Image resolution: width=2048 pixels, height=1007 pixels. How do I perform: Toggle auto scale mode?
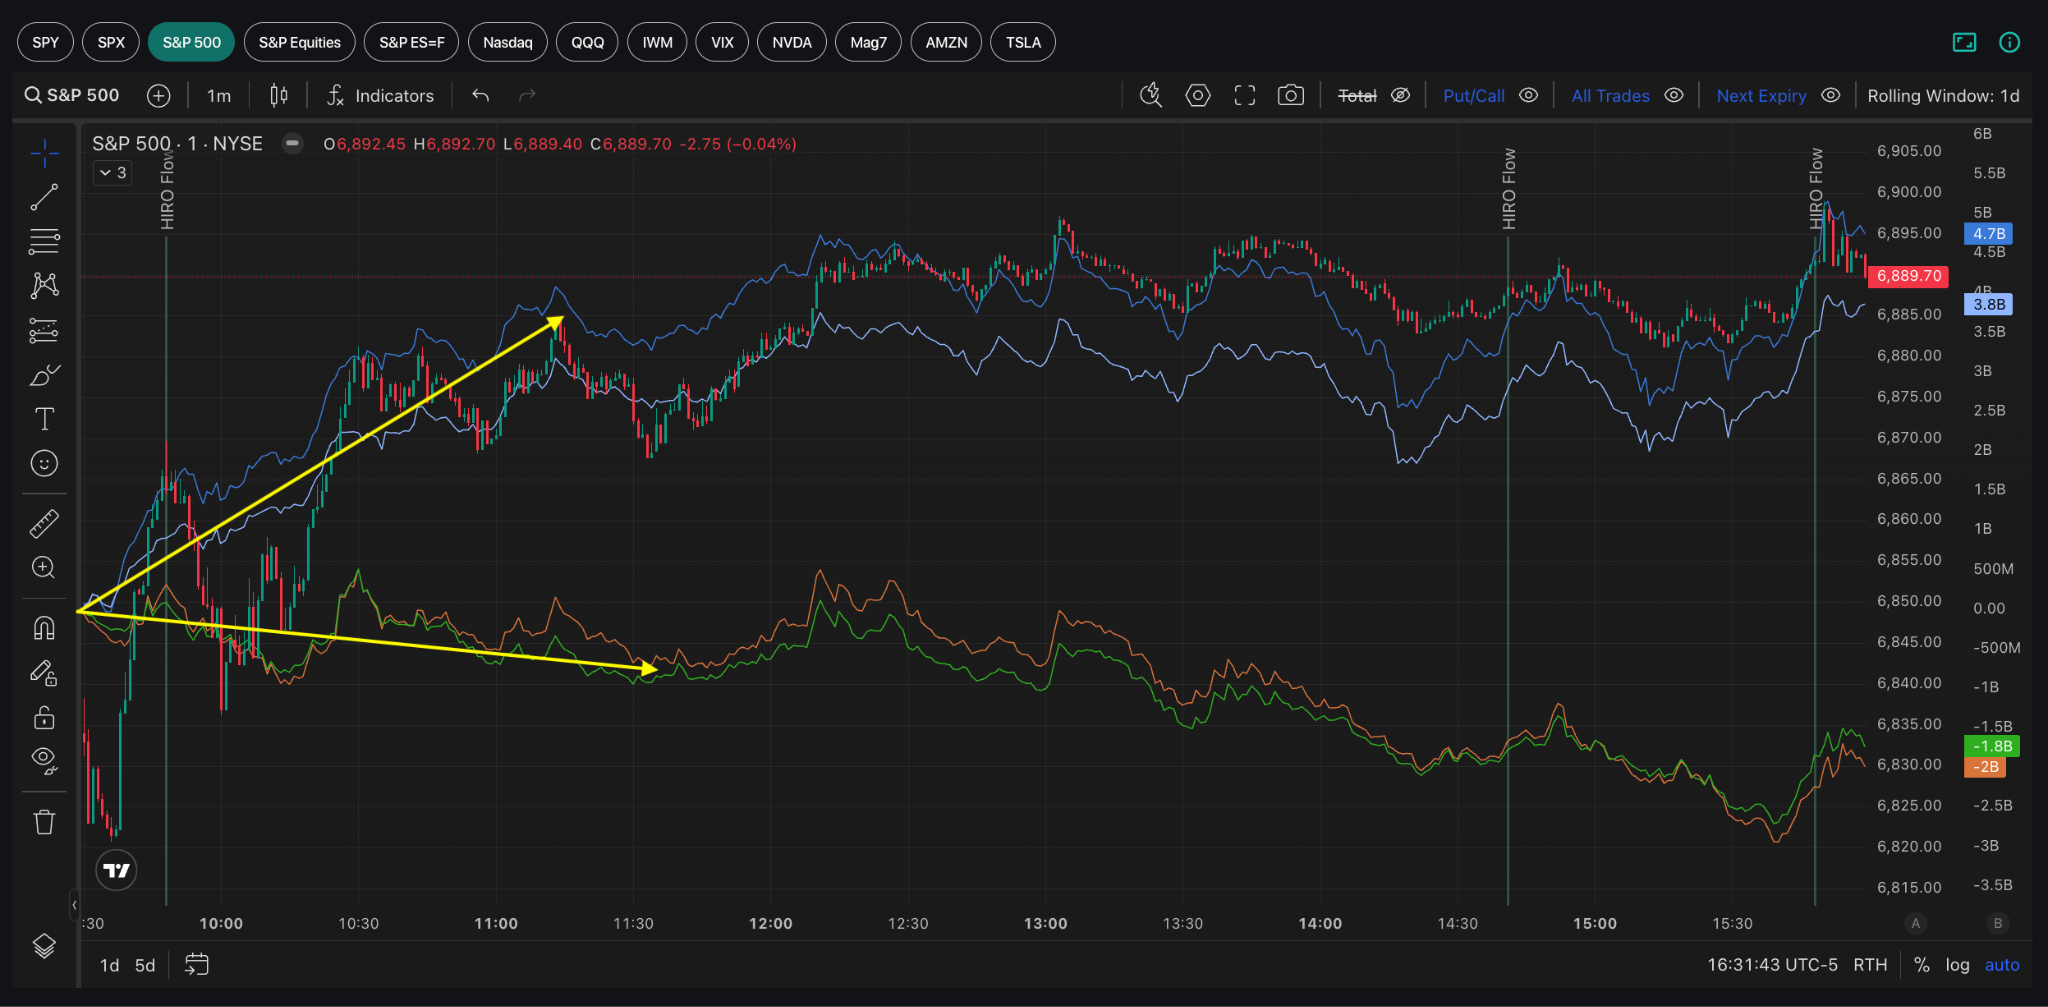click(x=2002, y=965)
